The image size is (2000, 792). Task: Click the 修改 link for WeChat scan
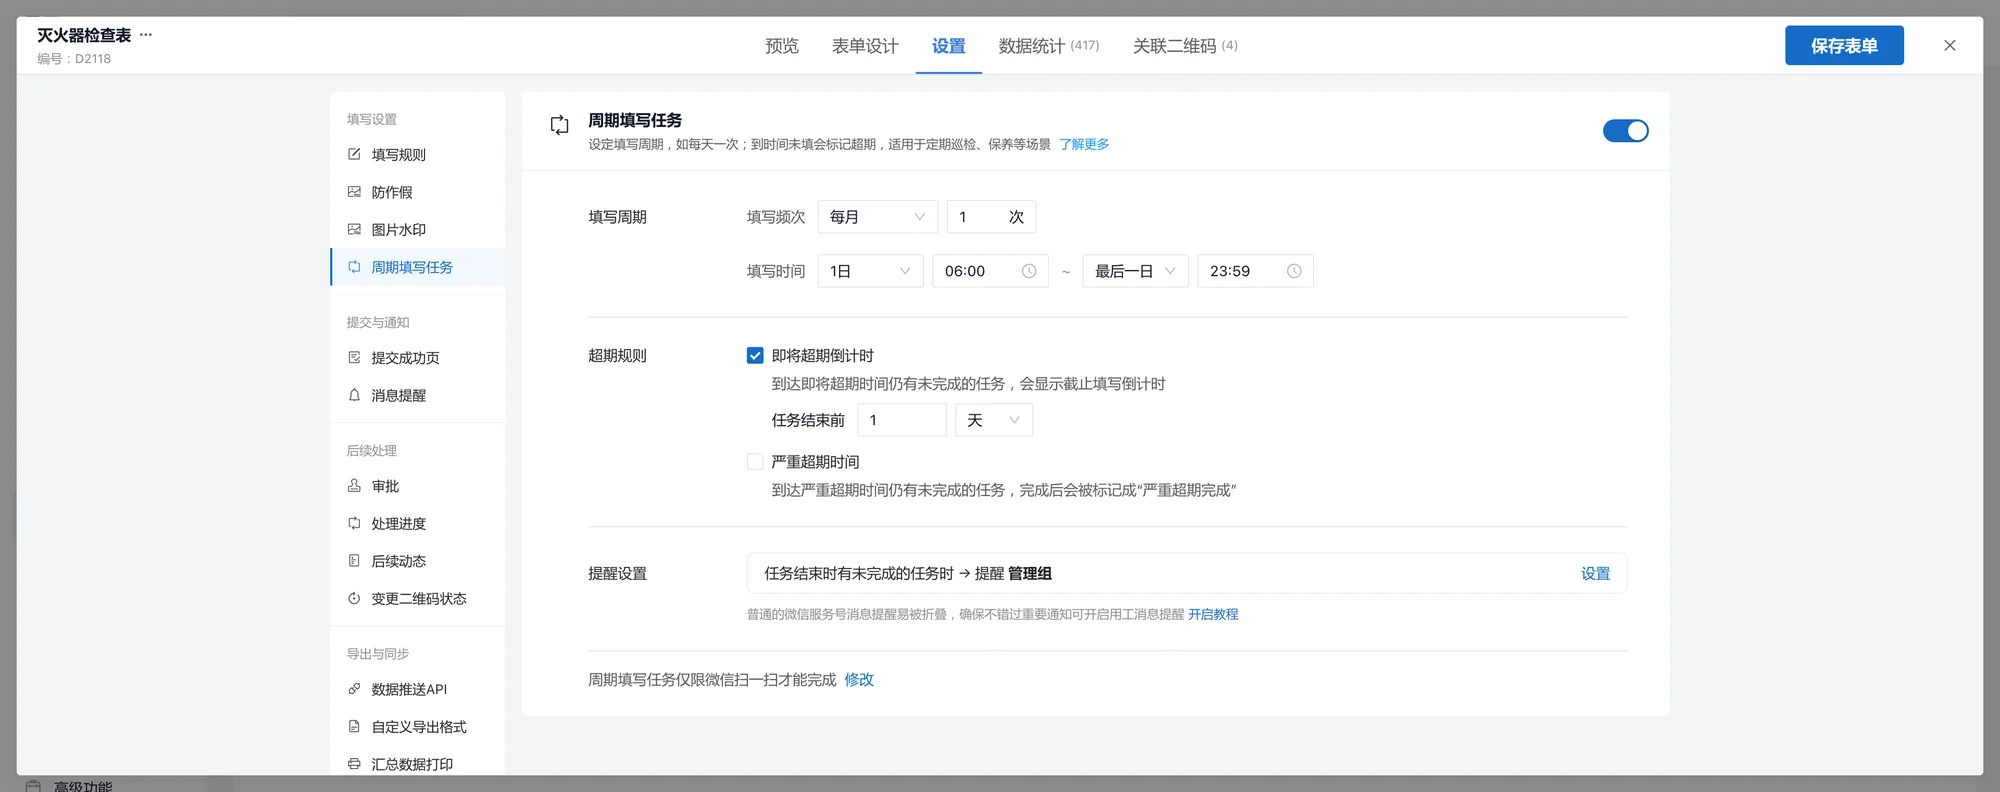tap(859, 679)
